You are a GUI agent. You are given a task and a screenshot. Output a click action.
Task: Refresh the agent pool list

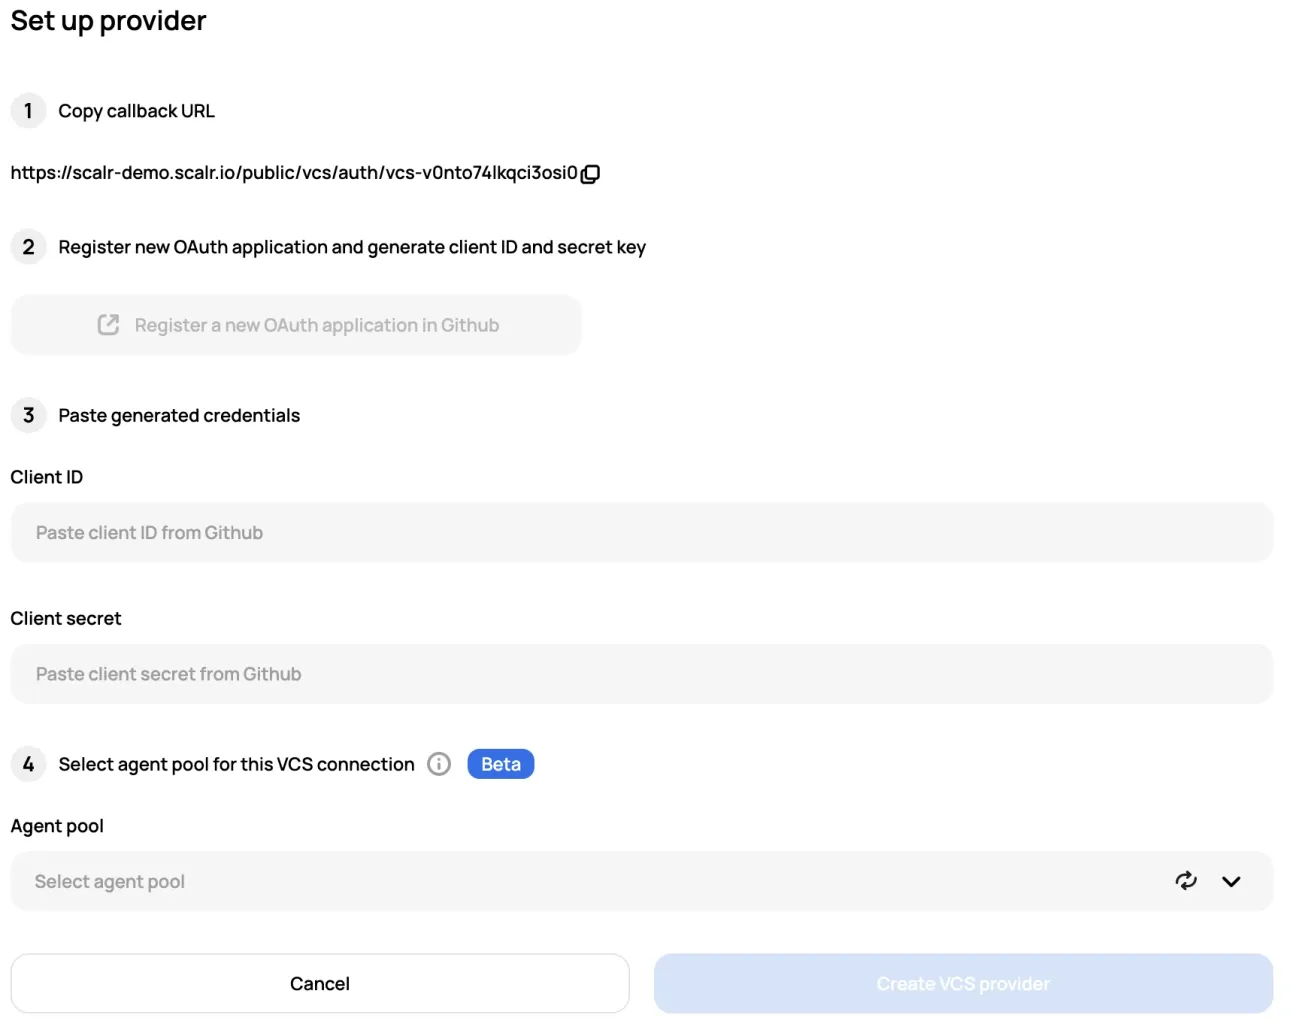click(1186, 881)
